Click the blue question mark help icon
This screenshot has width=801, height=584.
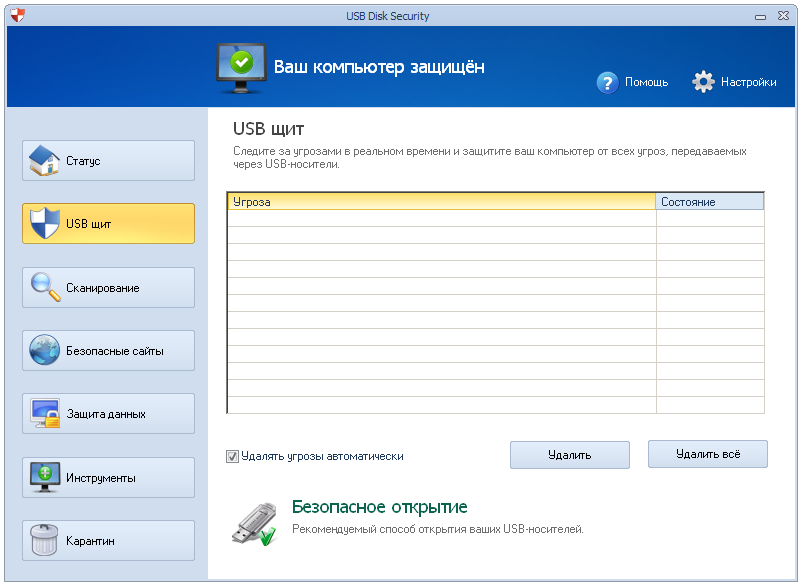click(607, 82)
